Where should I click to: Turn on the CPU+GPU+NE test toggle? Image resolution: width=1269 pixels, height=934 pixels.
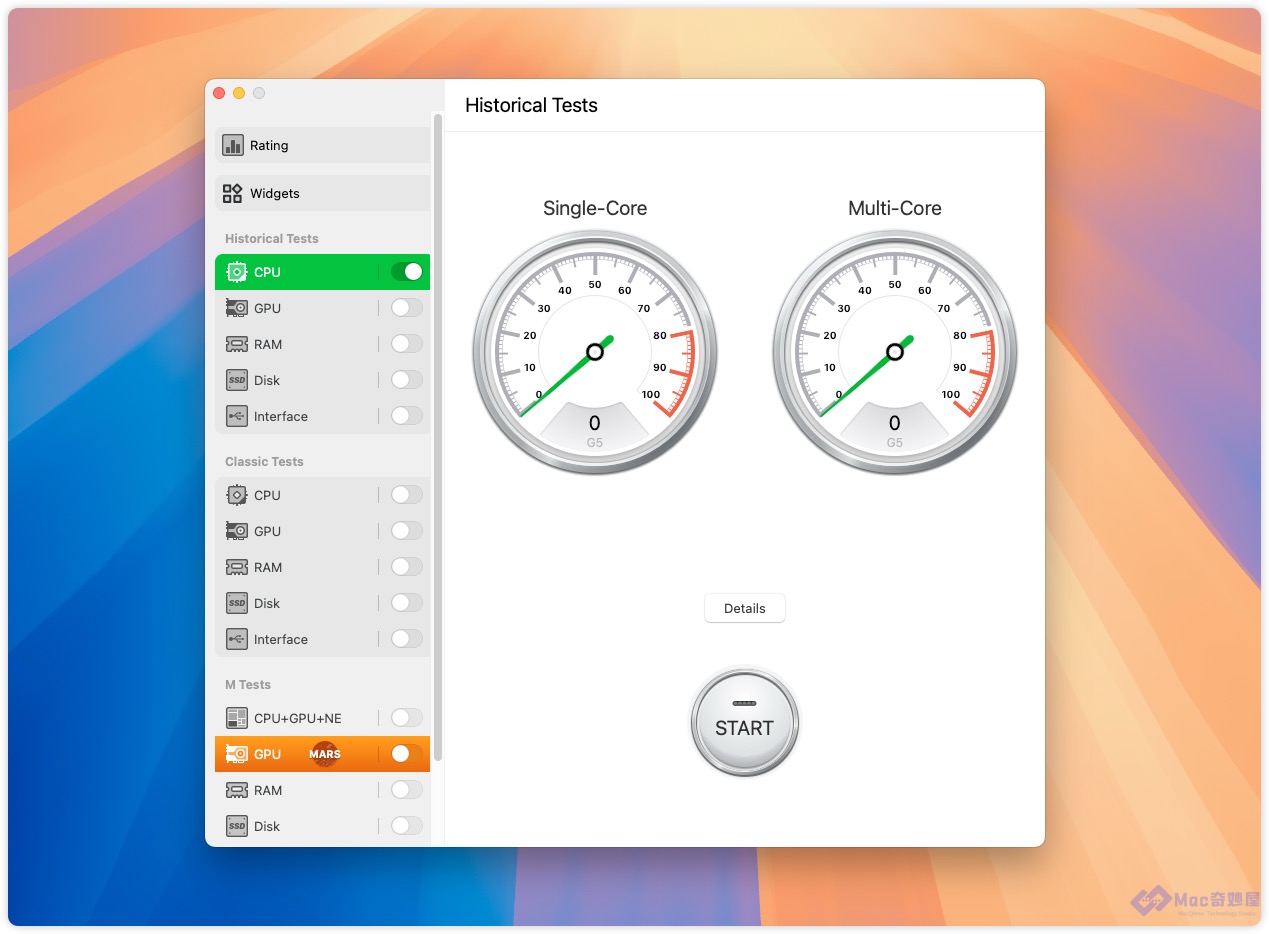point(407,718)
